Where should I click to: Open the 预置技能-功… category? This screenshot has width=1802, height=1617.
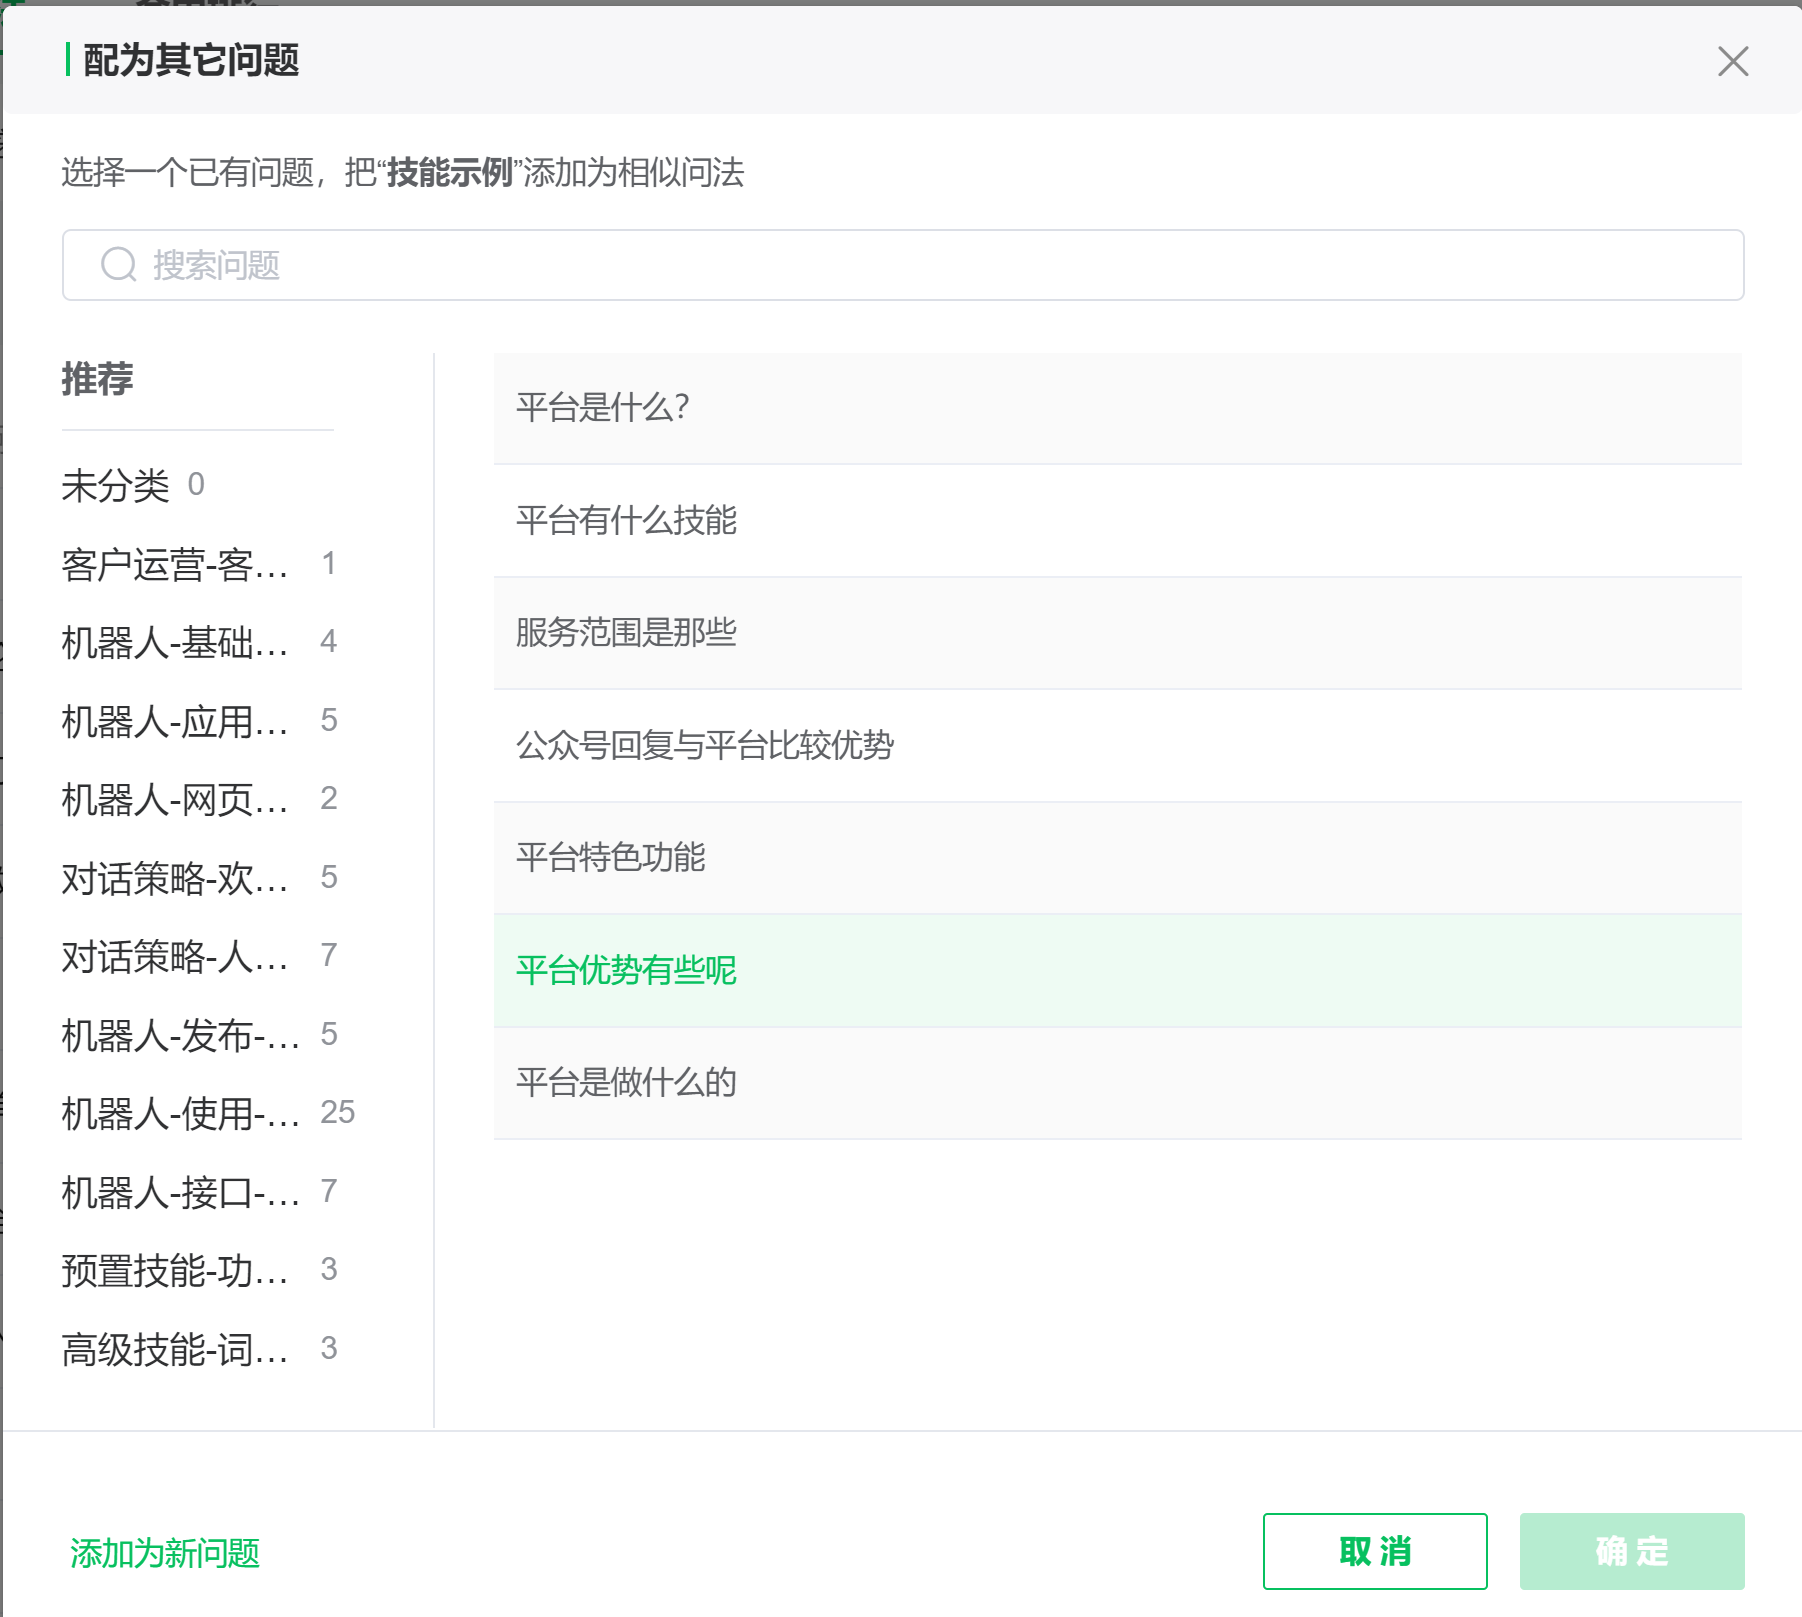click(x=175, y=1270)
